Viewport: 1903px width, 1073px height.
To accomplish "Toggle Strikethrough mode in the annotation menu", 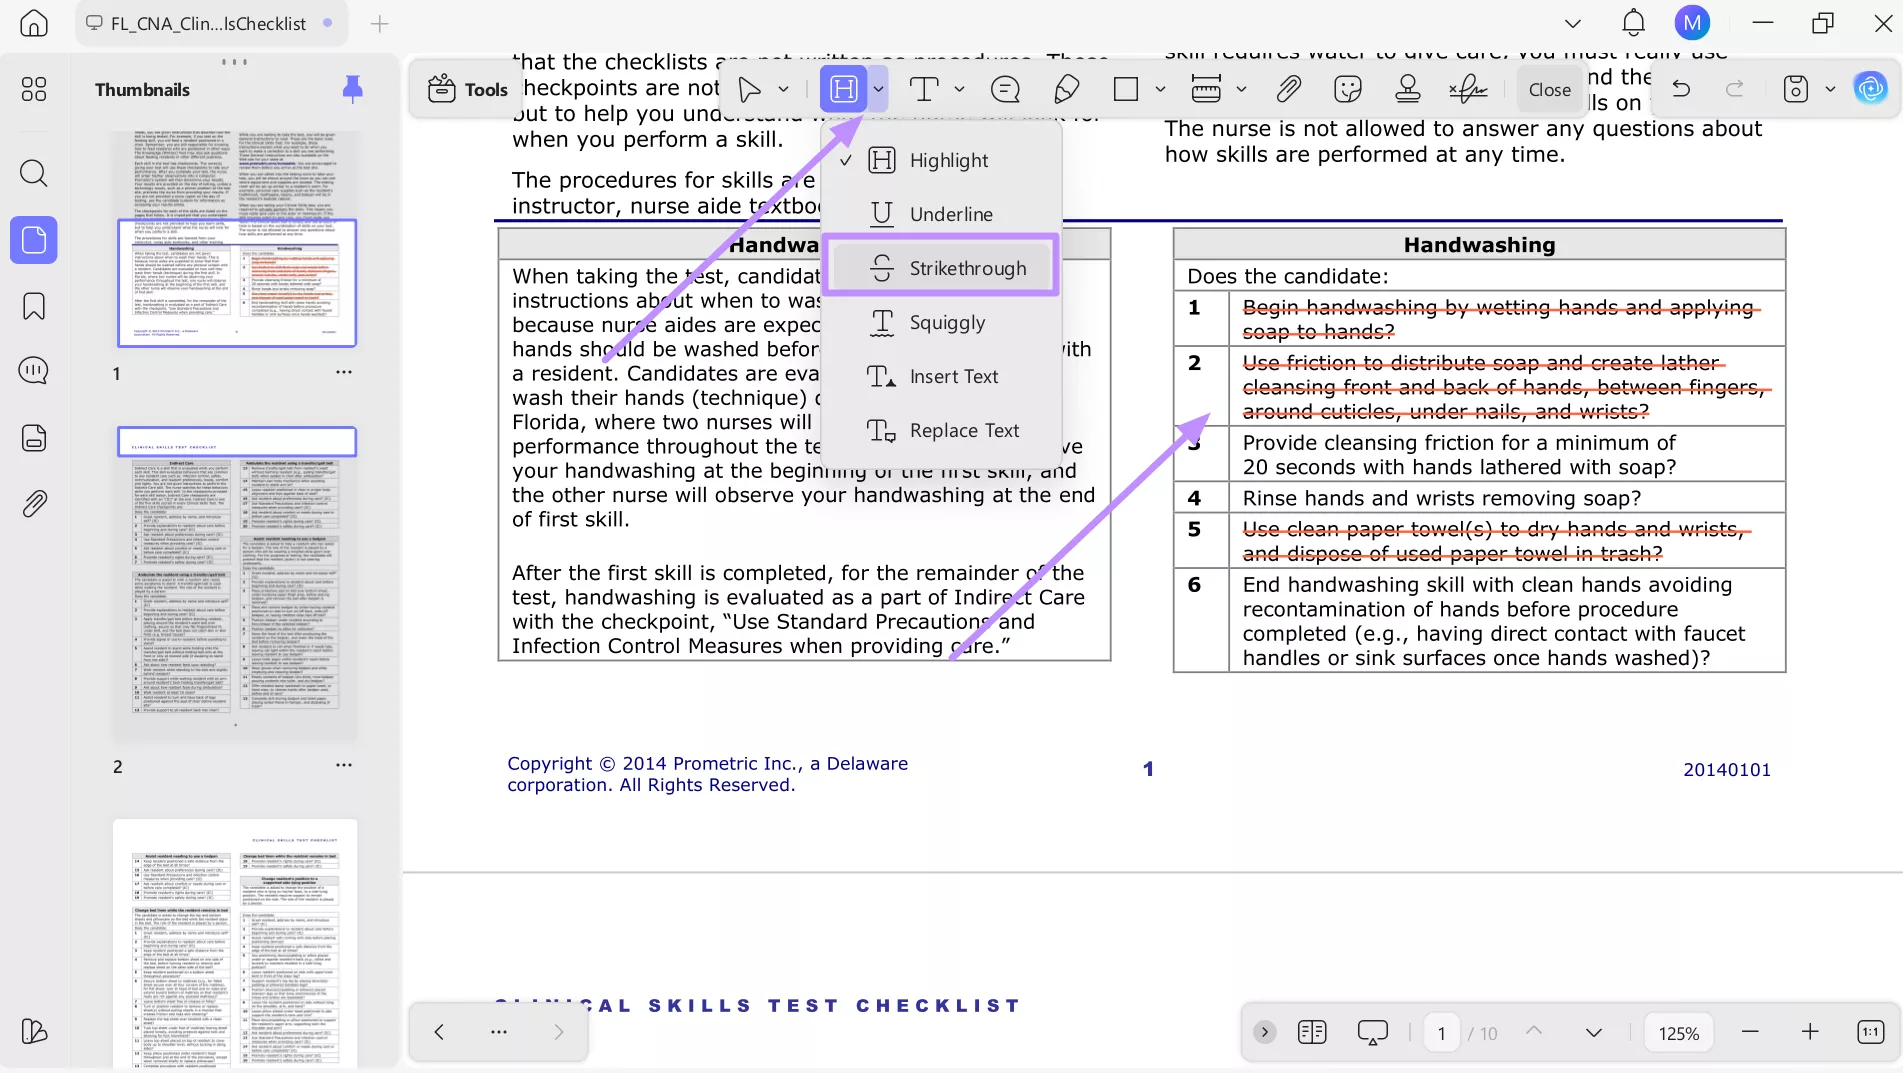I will click(940, 267).
